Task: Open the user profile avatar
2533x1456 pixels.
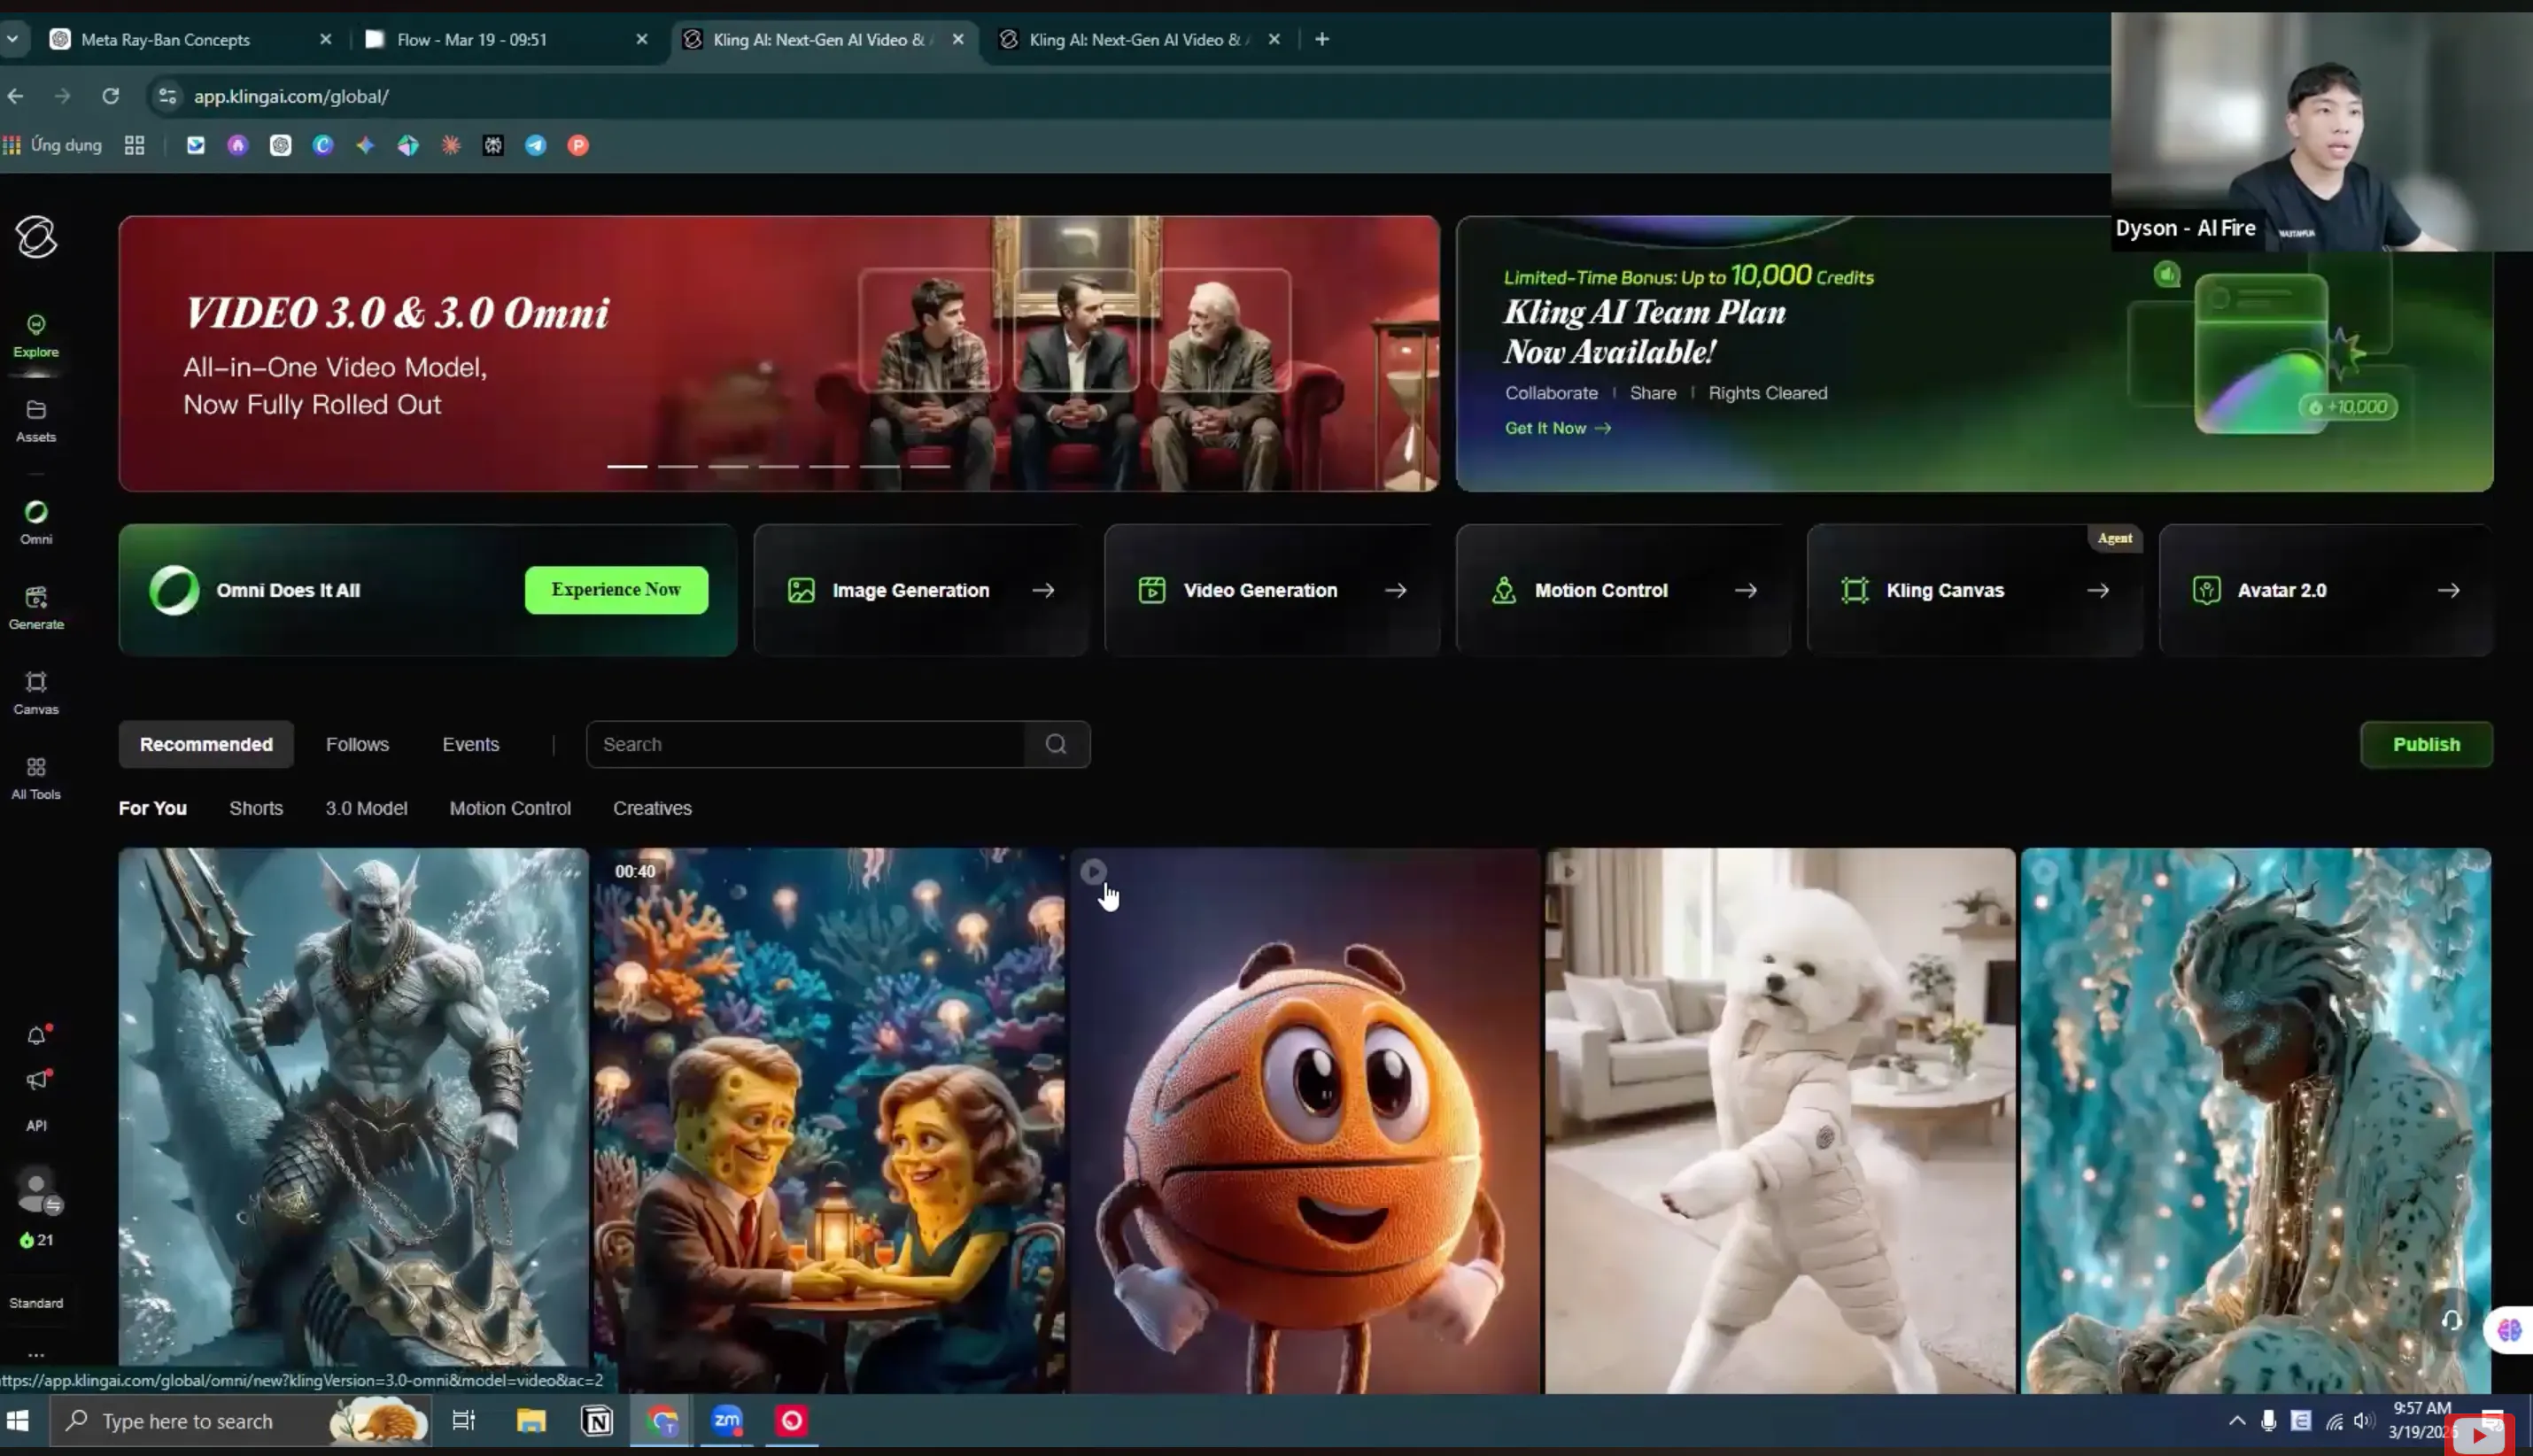Action: 38,1190
